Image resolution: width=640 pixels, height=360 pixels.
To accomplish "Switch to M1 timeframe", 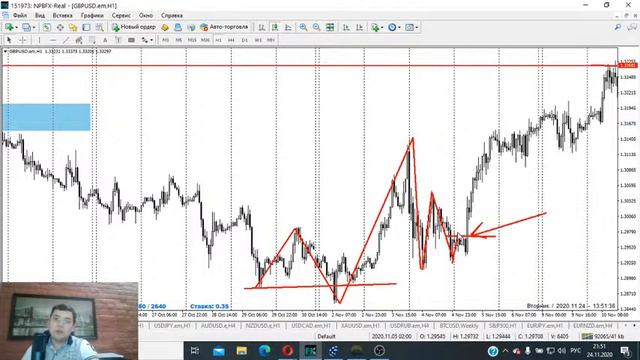I will 165,40.
